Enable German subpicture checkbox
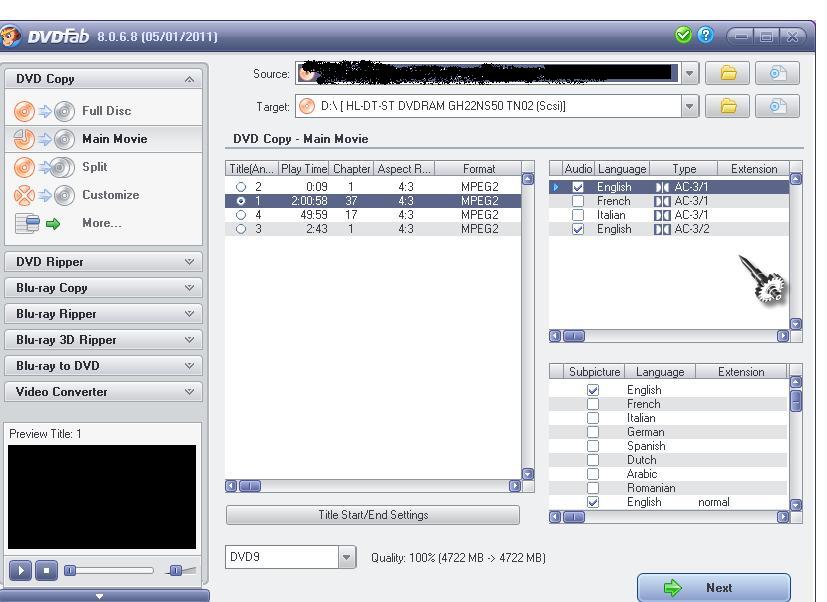 pyautogui.click(x=593, y=432)
